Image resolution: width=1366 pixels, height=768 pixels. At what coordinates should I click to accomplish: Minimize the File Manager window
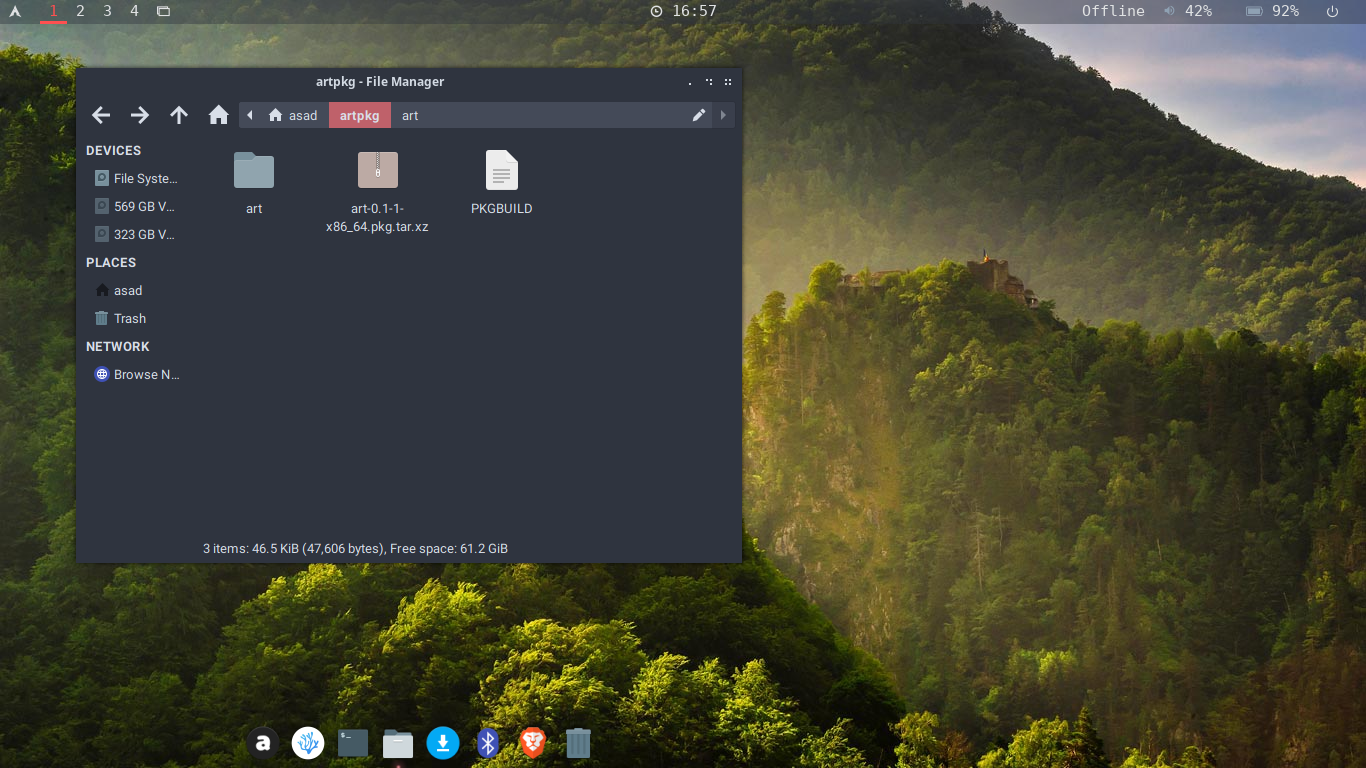tap(690, 82)
